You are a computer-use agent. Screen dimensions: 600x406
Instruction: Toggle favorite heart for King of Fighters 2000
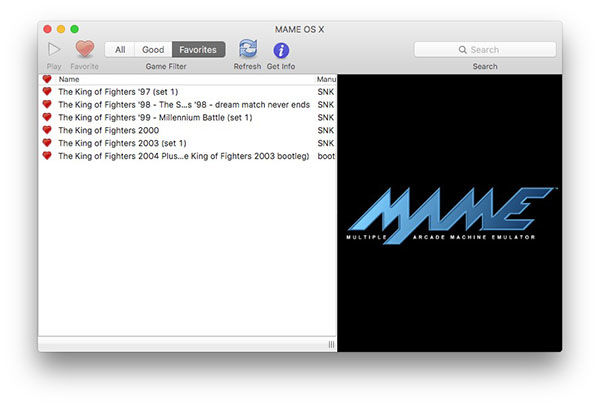click(46, 130)
